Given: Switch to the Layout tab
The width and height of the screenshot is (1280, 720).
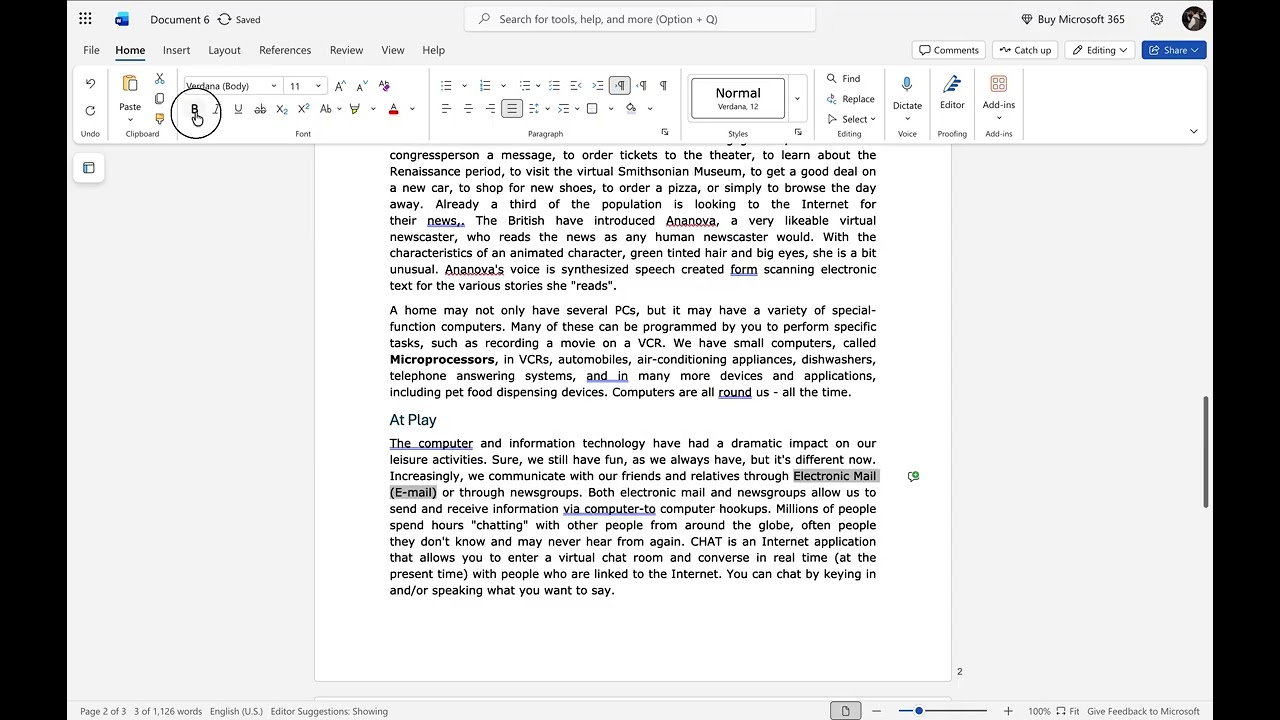Looking at the screenshot, I should [x=224, y=50].
